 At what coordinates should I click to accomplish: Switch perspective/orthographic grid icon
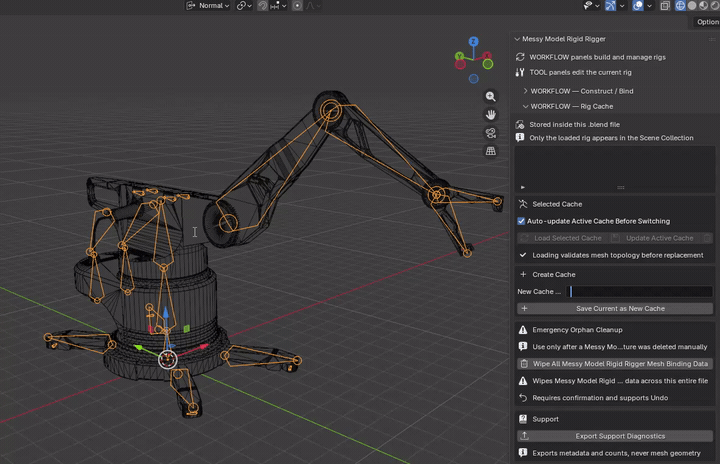(x=490, y=151)
